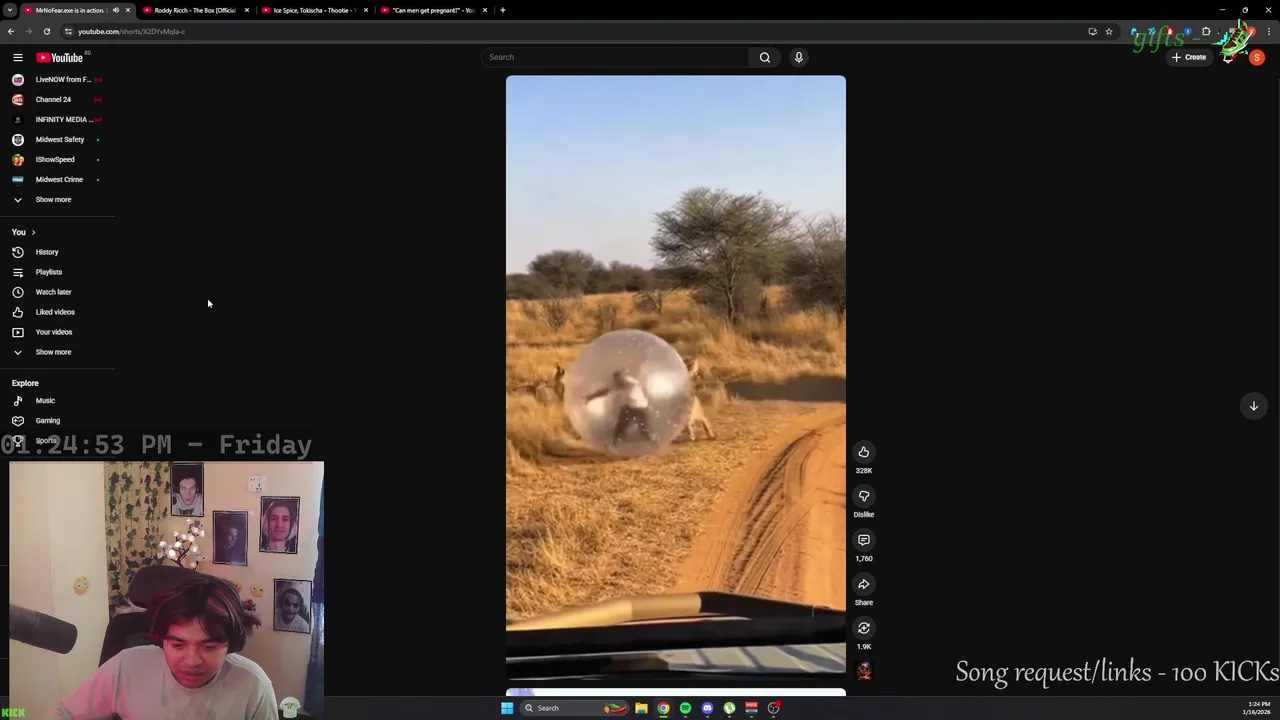This screenshot has width=1280, height=720.
Task: Click the install app icon in address bar
Action: [1092, 31]
